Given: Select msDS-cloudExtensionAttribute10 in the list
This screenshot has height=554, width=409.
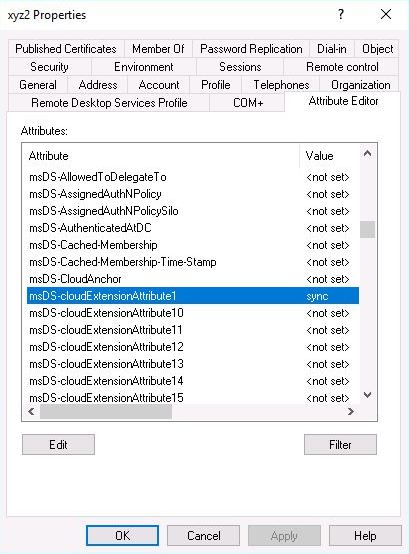Looking at the screenshot, I should (x=193, y=313).
